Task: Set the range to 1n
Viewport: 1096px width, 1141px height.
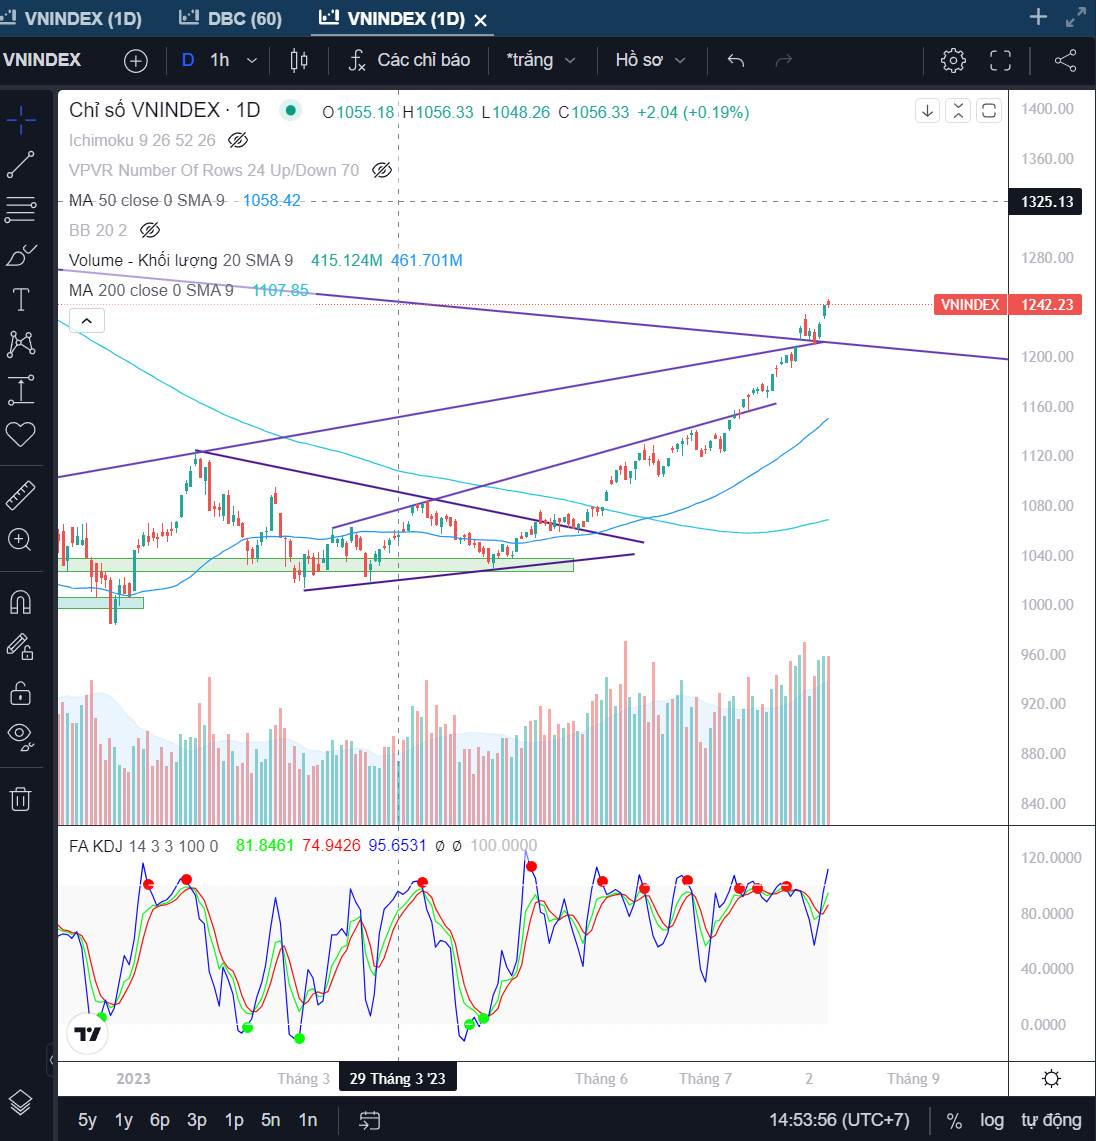Action: (308, 1120)
